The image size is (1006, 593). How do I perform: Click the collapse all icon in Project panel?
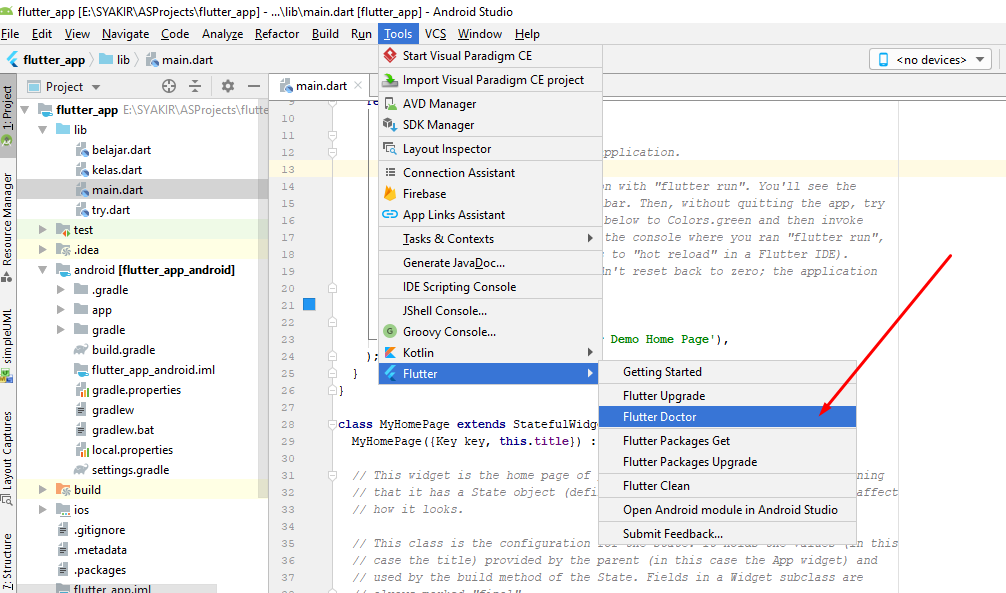click(x=195, y=86)
